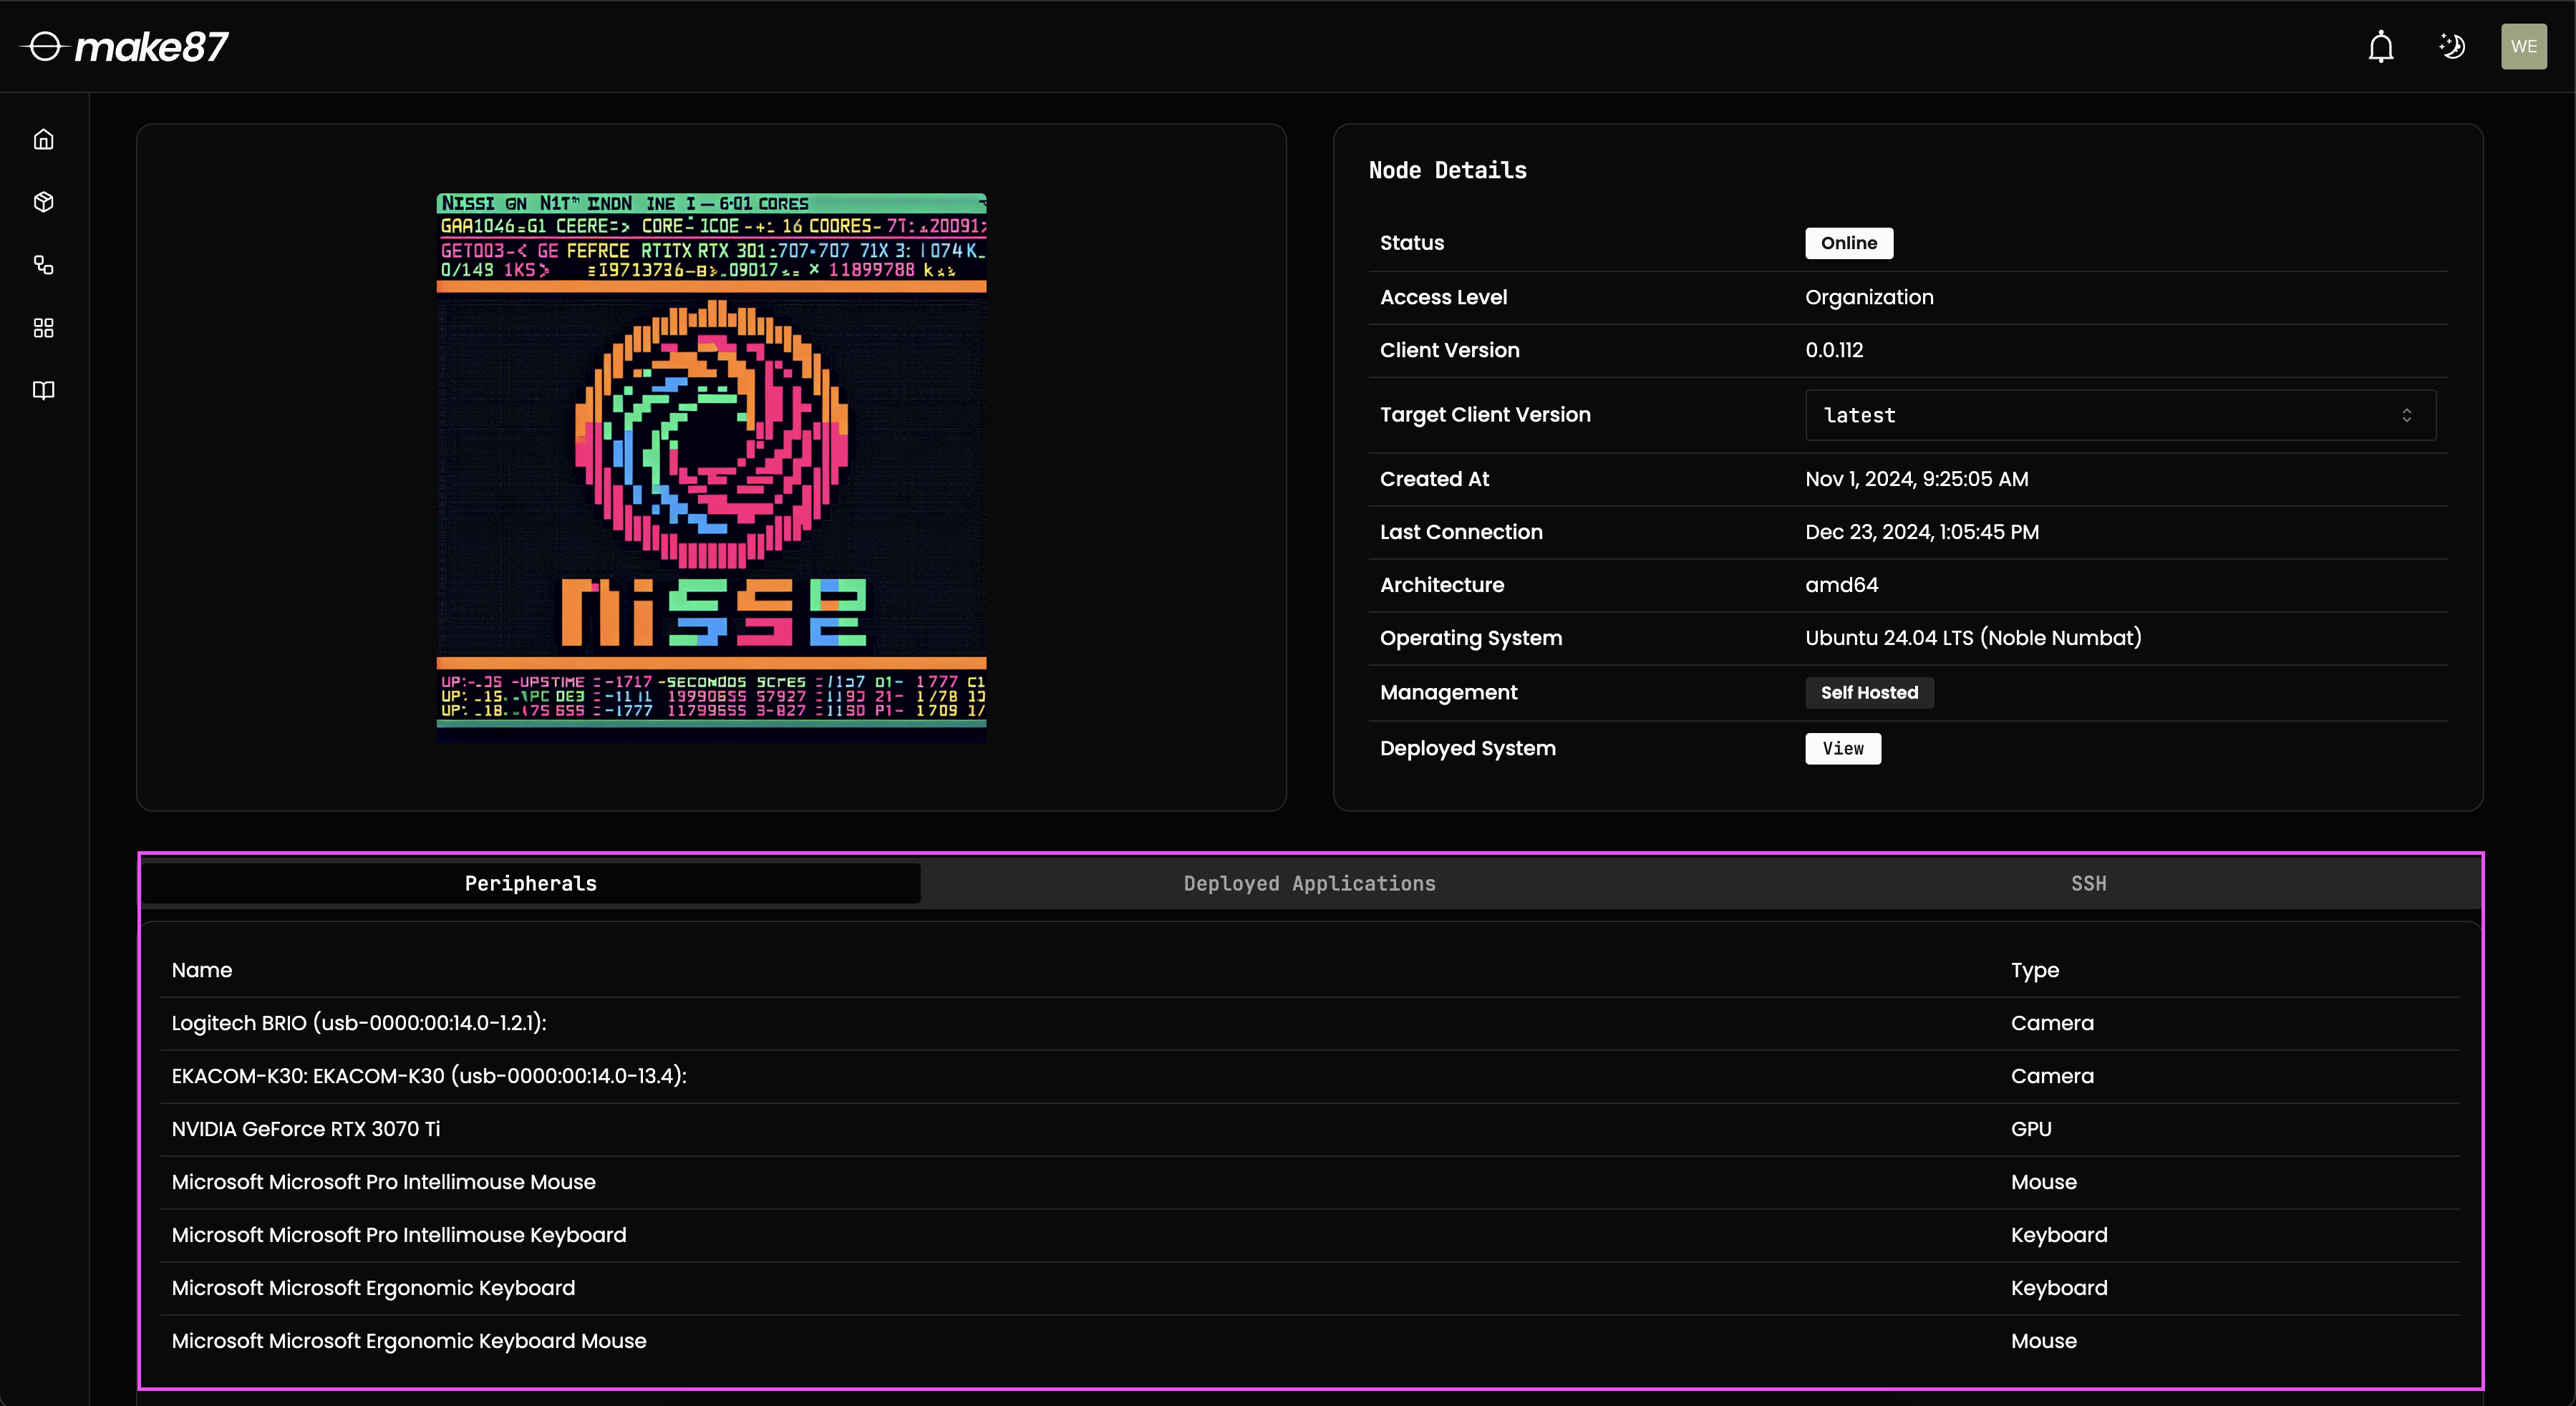The image size is (2576, 1406).
Task: Select the NVIDIA GeForce RTX 3070 Ti row
Action: point(1309,1129)
